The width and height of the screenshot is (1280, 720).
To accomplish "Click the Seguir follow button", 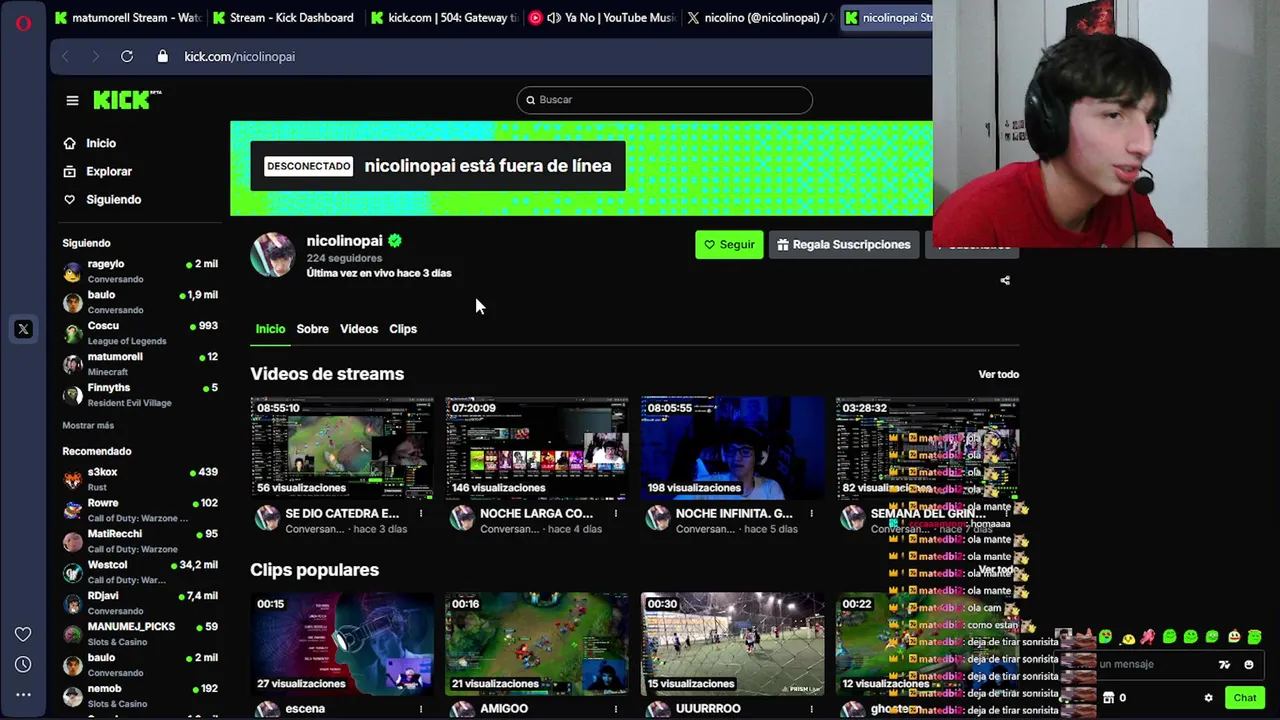I will point(729,244).
